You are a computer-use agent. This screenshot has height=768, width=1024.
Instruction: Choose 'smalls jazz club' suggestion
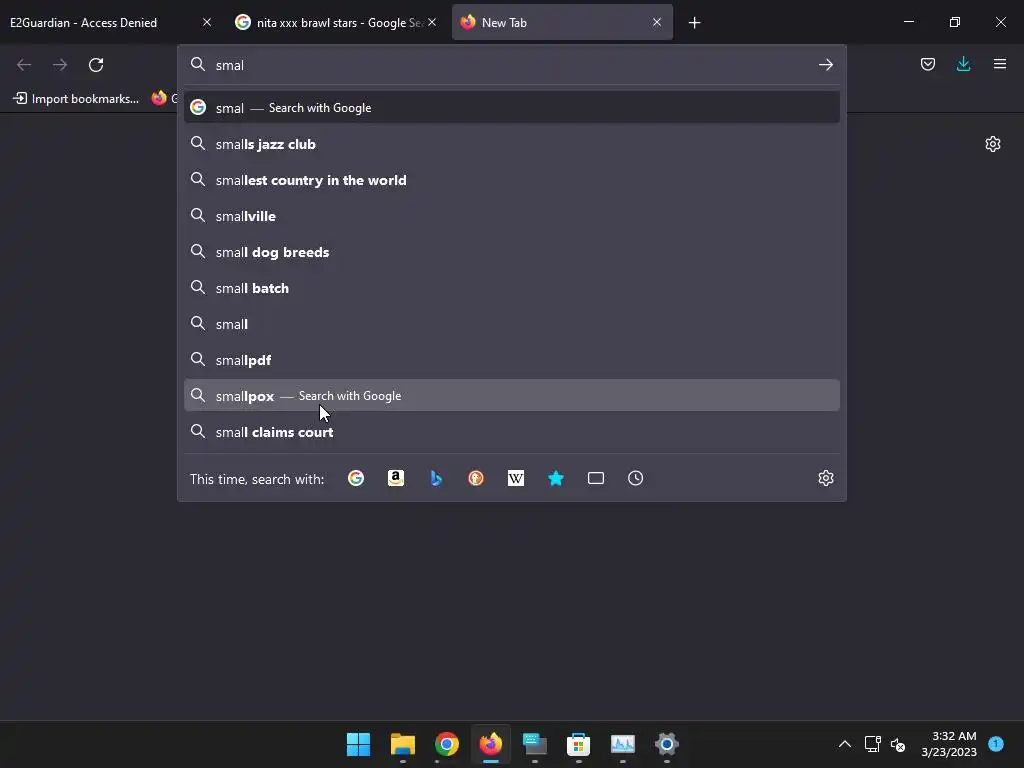click(512, 144)
